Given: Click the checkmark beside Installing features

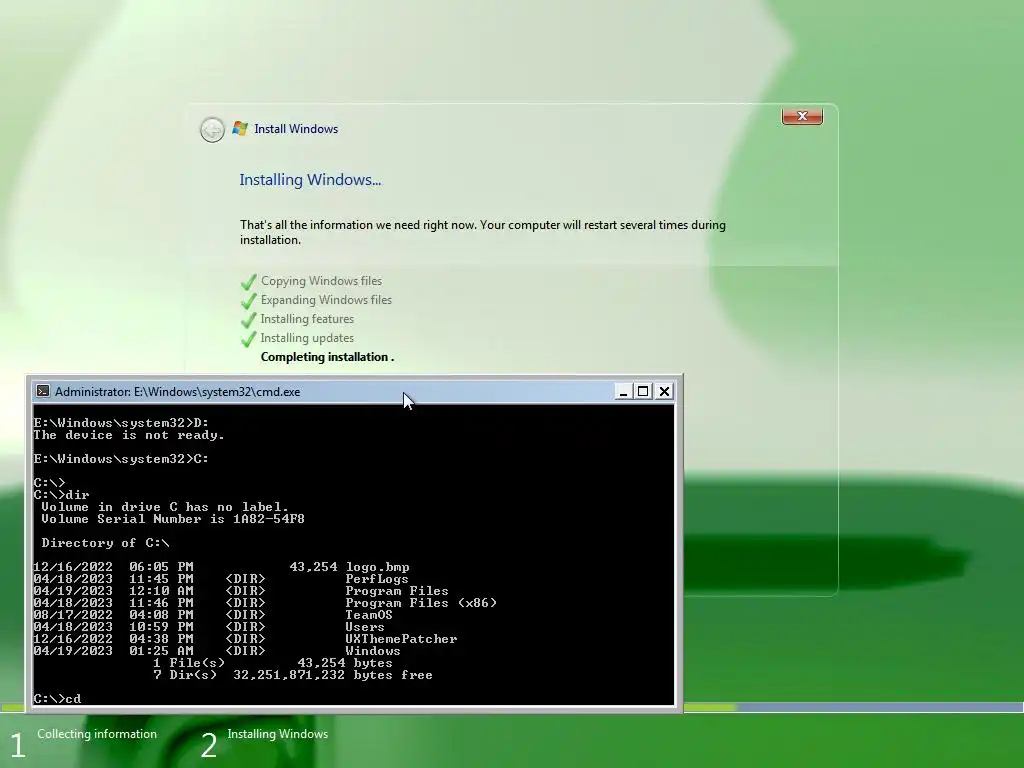Looking at the screenshot, I should coord(248,320).
